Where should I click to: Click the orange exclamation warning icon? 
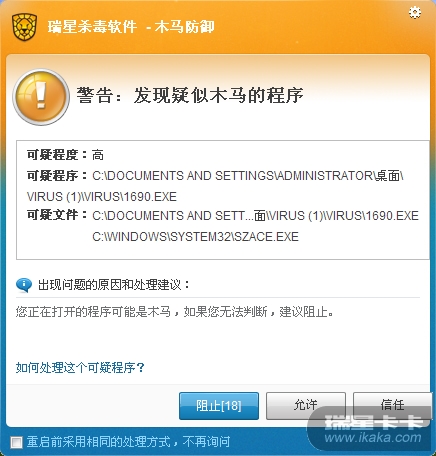(x=41, y=97)
